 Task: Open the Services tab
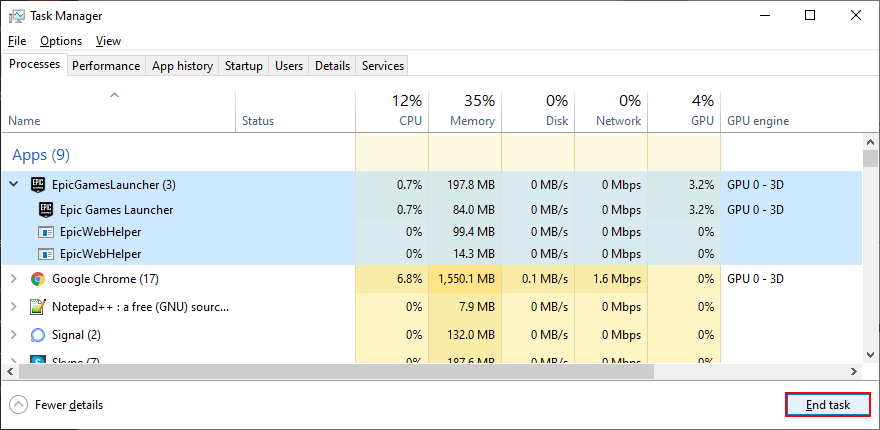click(383, 66)
